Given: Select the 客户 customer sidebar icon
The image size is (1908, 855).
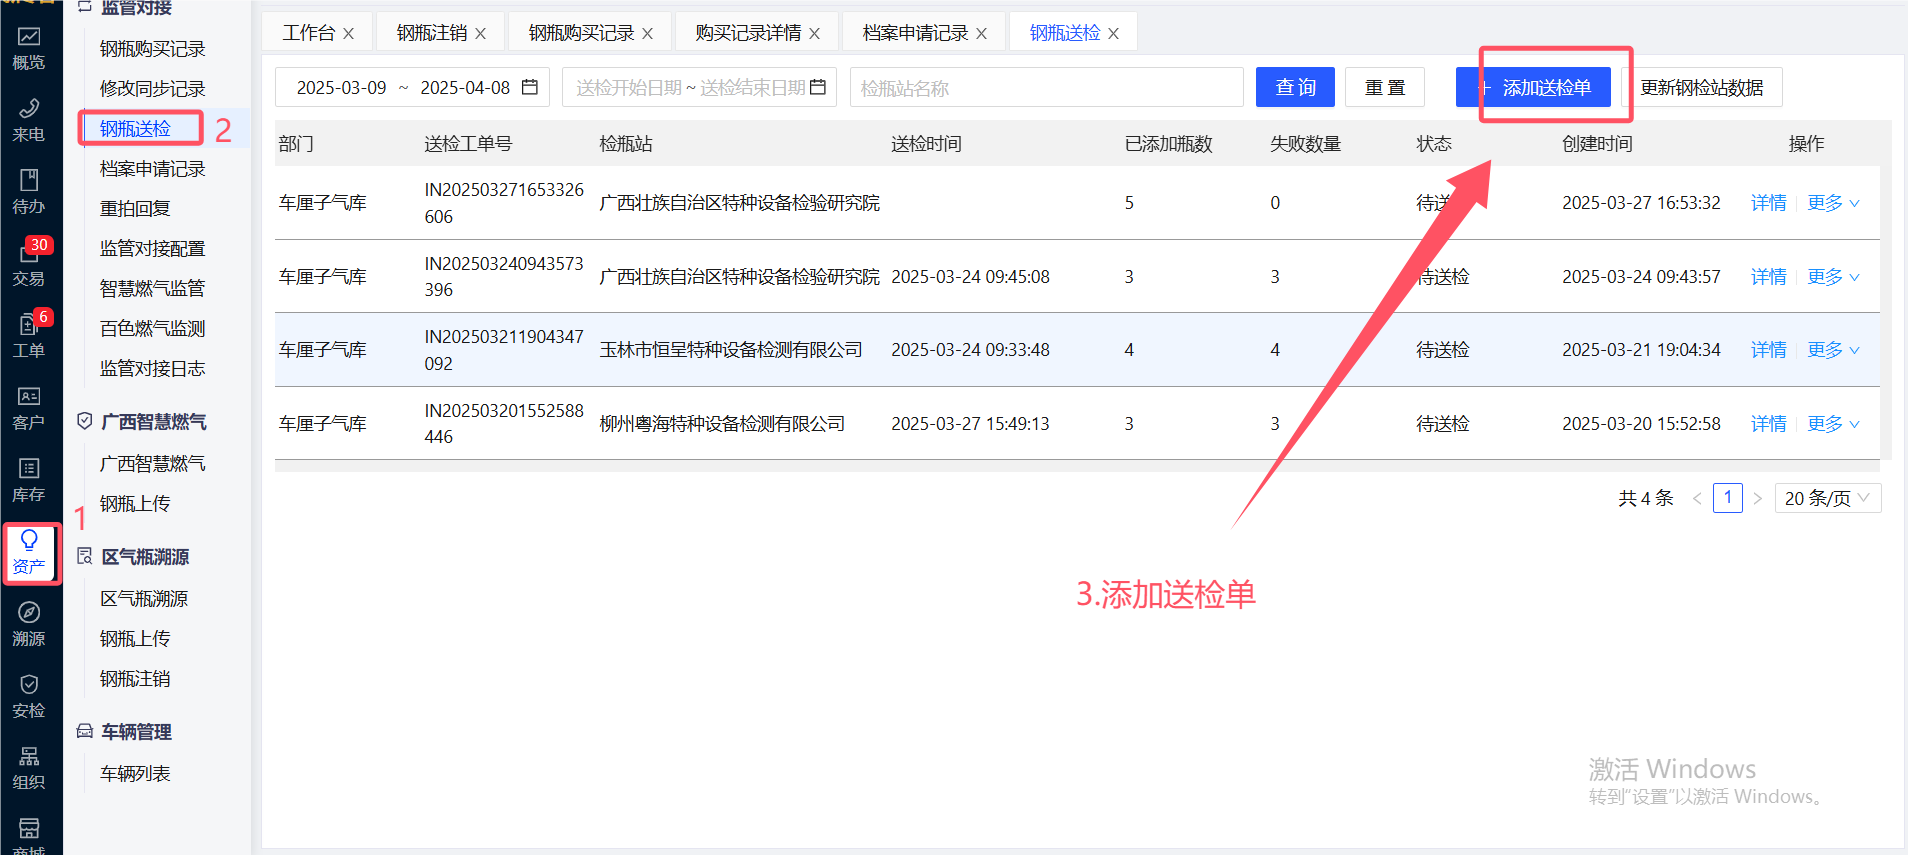Looking at the screenshot, I should tap(28, 408).
